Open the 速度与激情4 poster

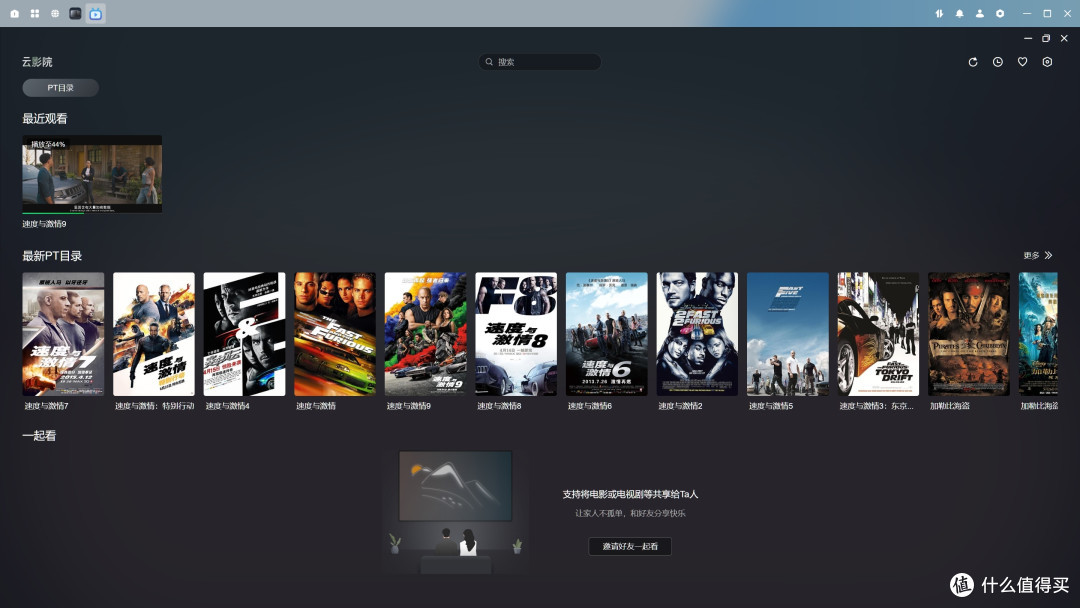[x=245, y=334]
